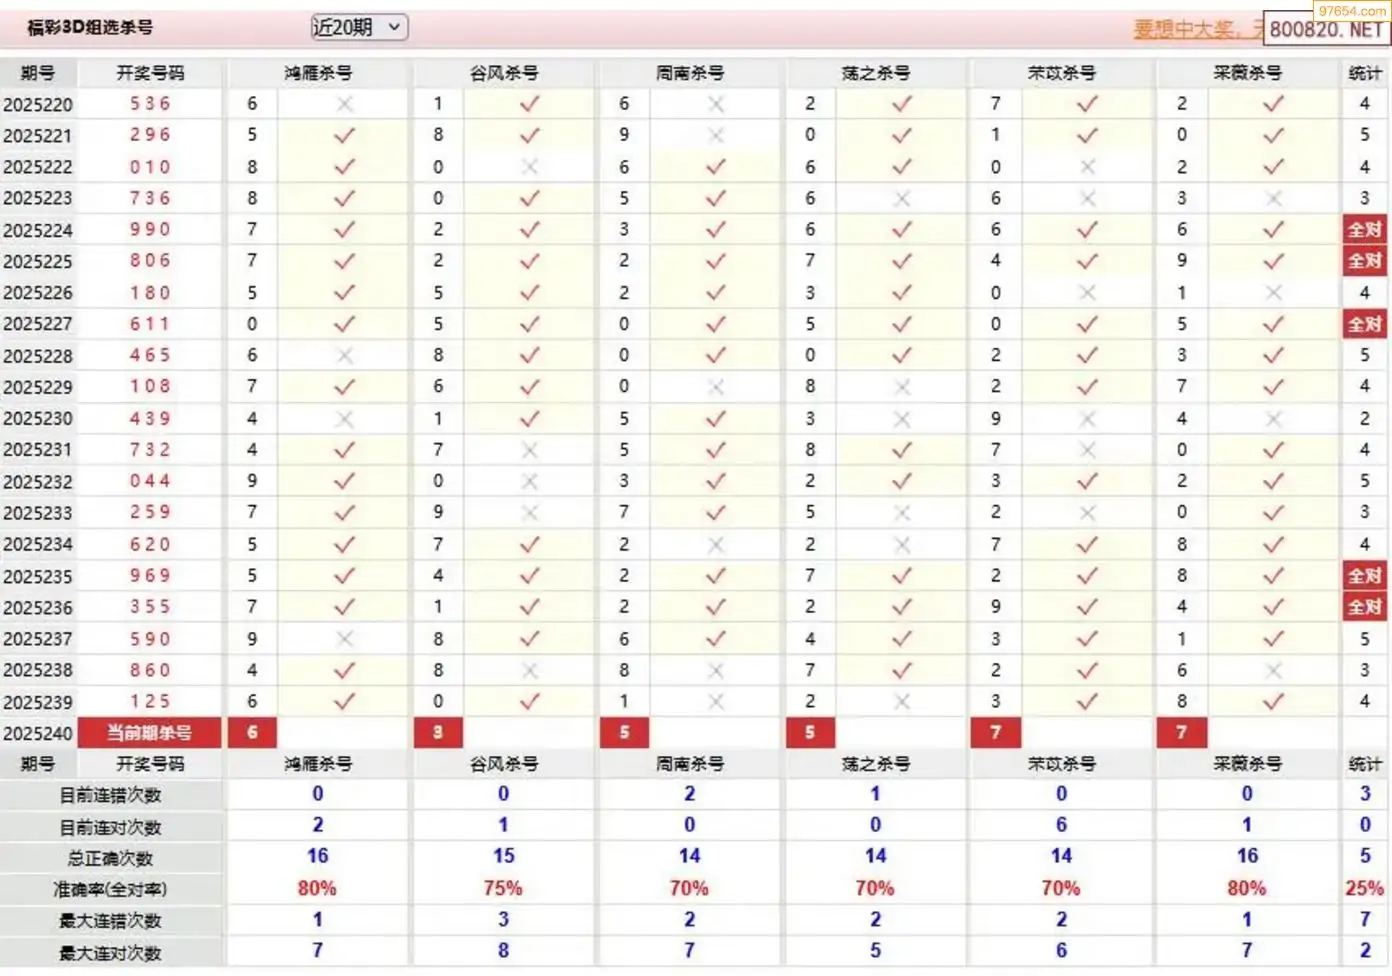The image size is (1392, 976).
Task: Click the 谷风杀号 checkmark in row 2025230
Action: click(530, 418)
